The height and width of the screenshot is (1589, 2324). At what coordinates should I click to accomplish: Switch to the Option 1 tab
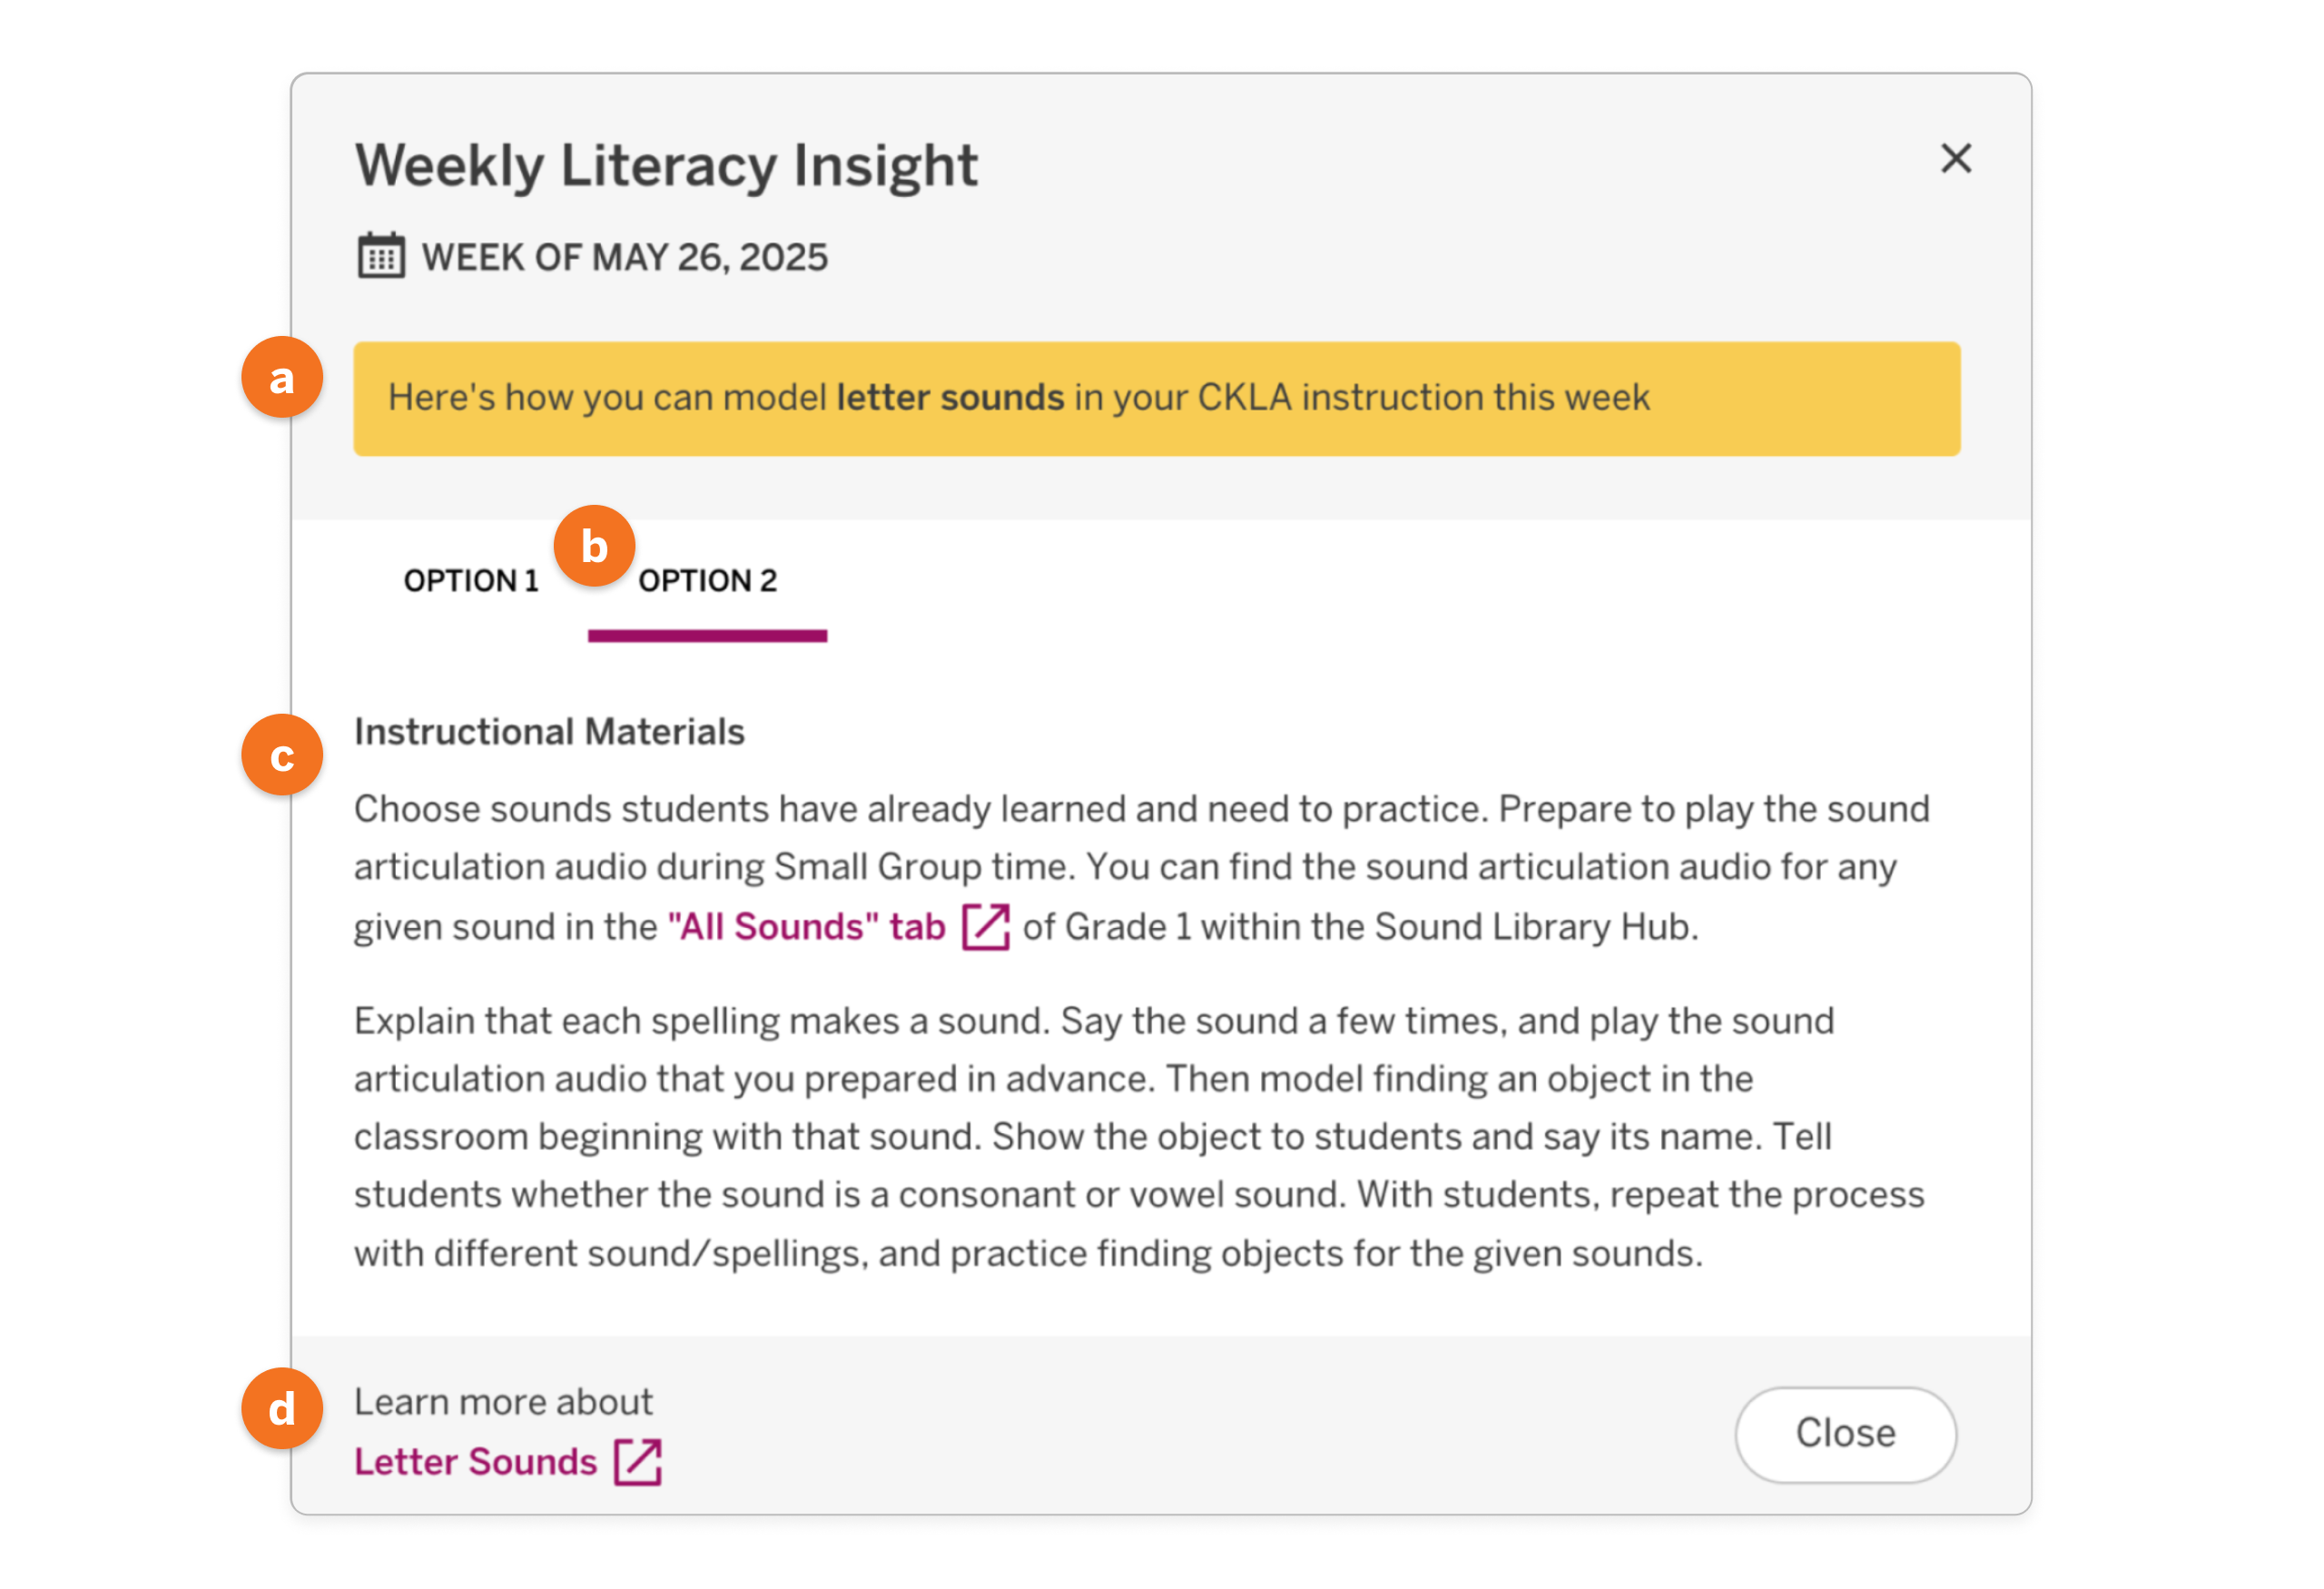tap(471, 581)
